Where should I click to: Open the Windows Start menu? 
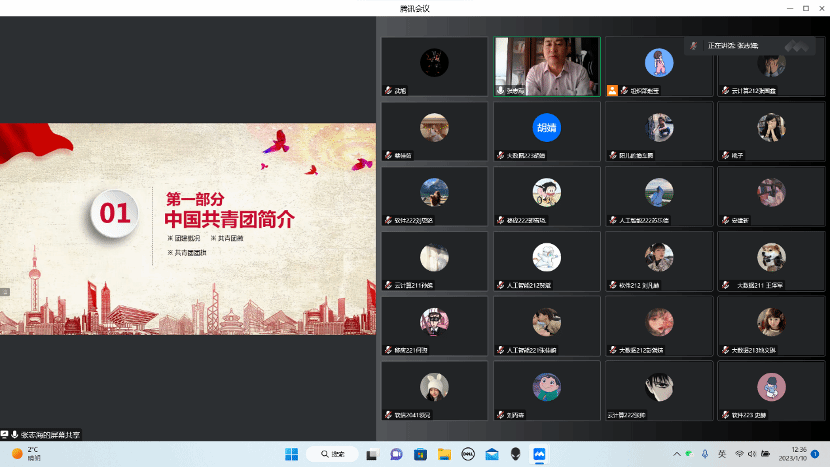[x=291, y=454]
